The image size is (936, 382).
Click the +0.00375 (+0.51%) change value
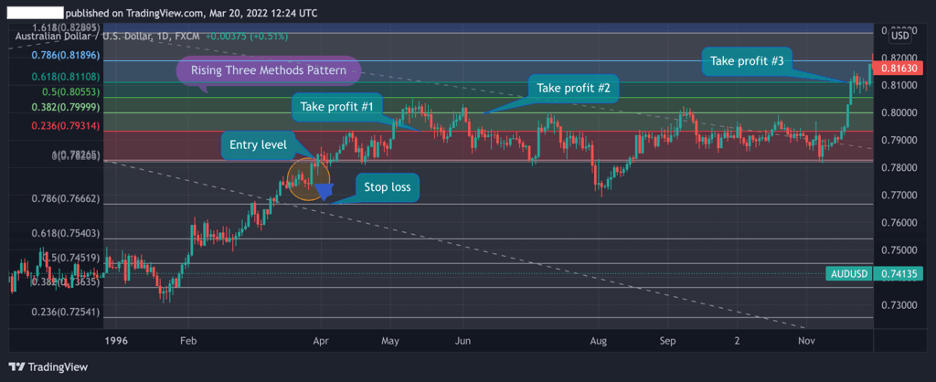247,37
